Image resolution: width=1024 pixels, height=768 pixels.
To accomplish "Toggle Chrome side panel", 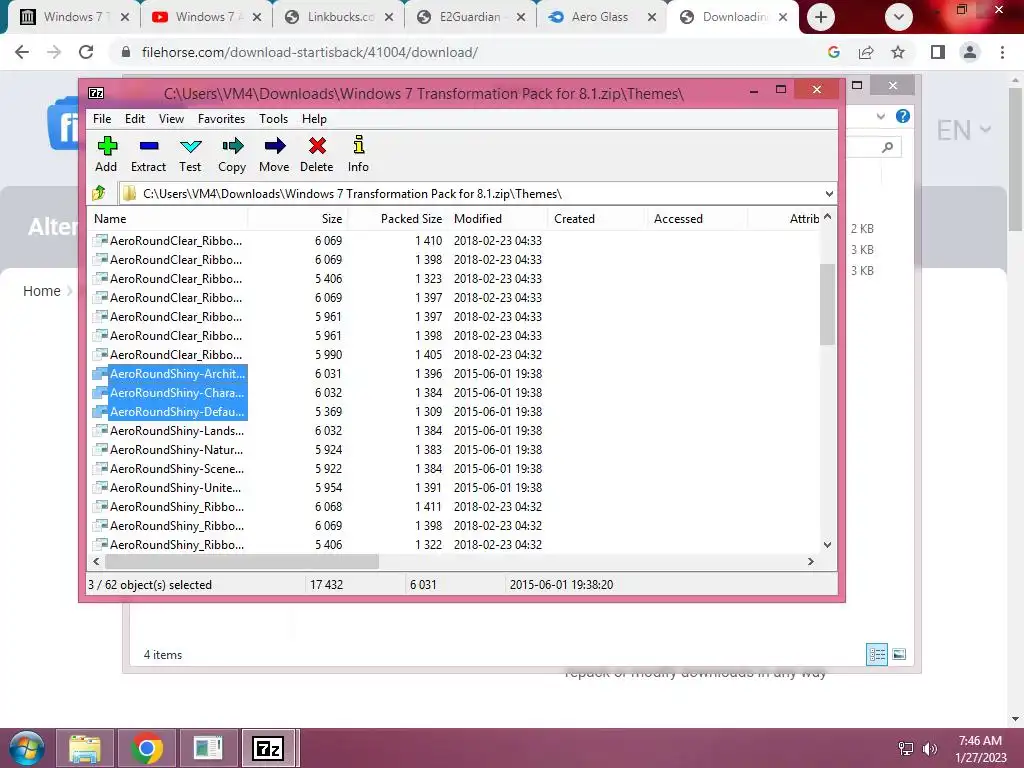I will [938, 52].
